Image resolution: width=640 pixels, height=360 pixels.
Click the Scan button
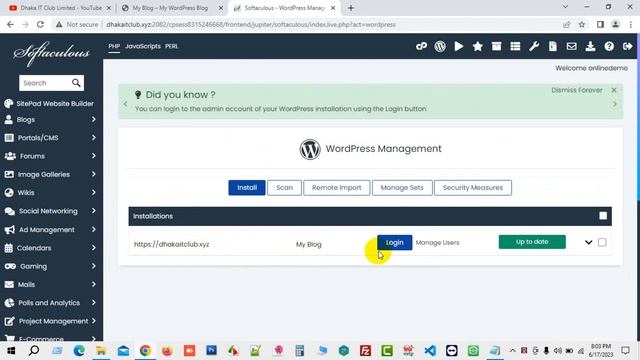[284, 188]
